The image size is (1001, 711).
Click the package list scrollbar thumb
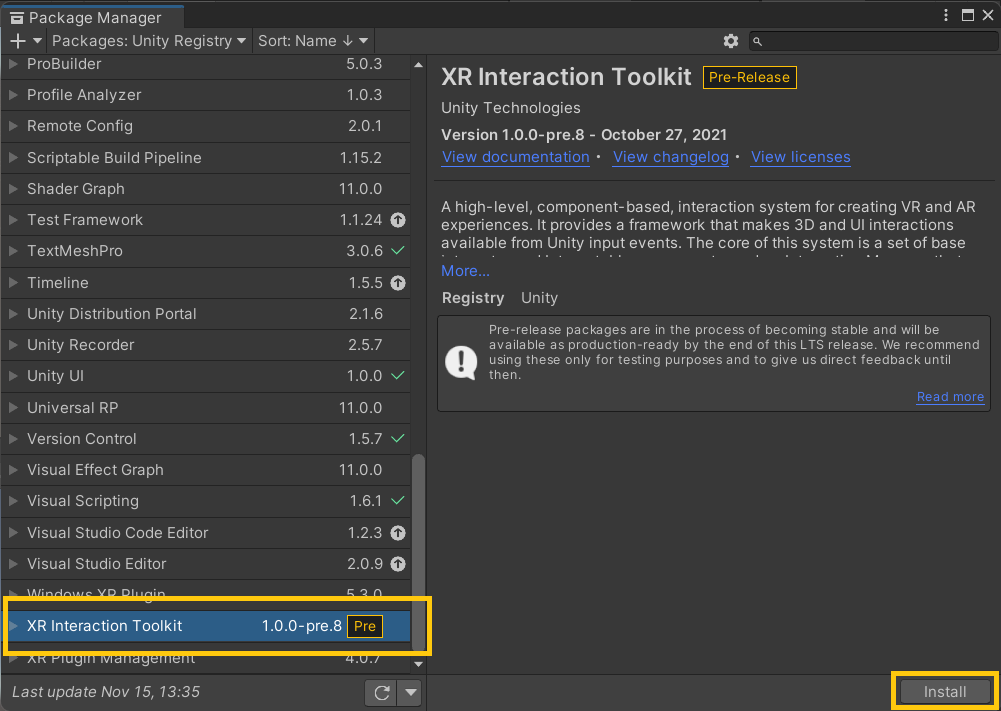[x=418, y=552]
